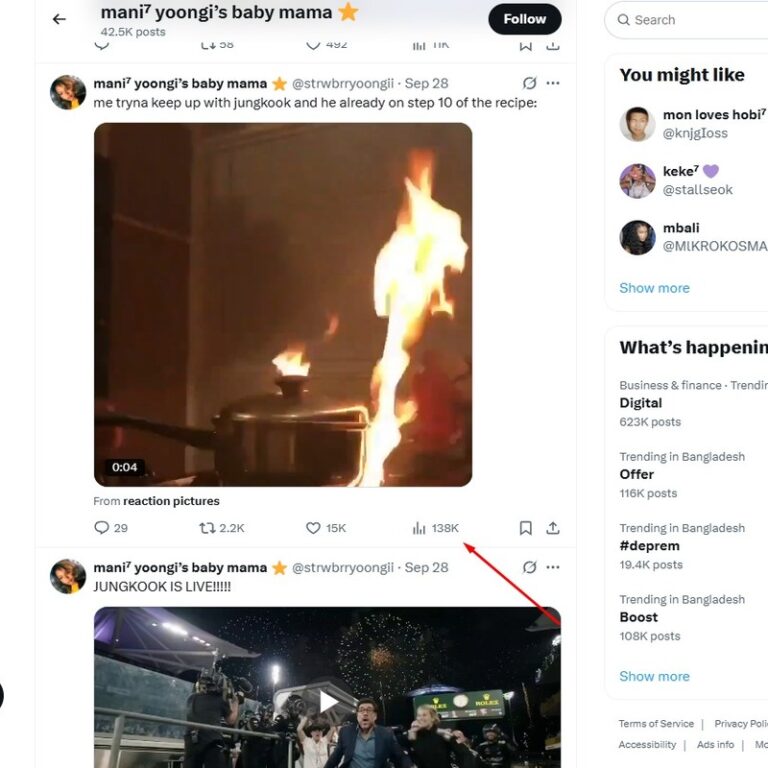View analytics showing 138K views
The height and width of the screenshot is (768, 768).
click(420, 528)
